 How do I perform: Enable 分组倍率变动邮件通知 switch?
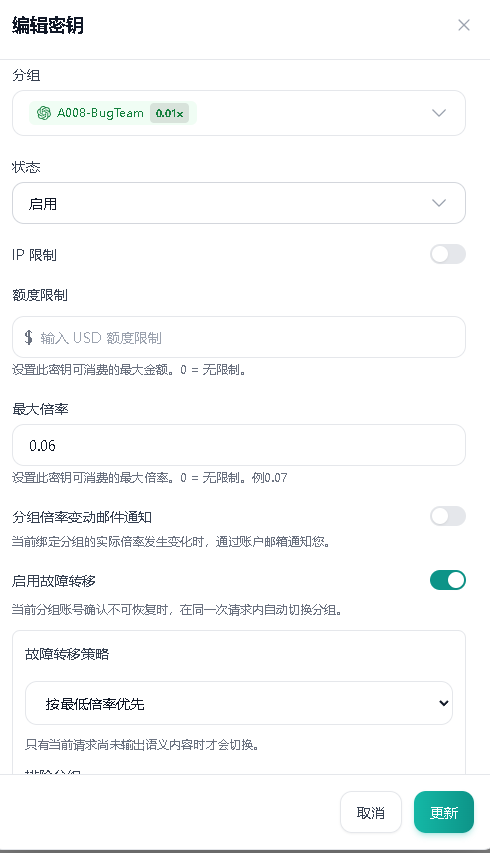[x=448, y=516]
